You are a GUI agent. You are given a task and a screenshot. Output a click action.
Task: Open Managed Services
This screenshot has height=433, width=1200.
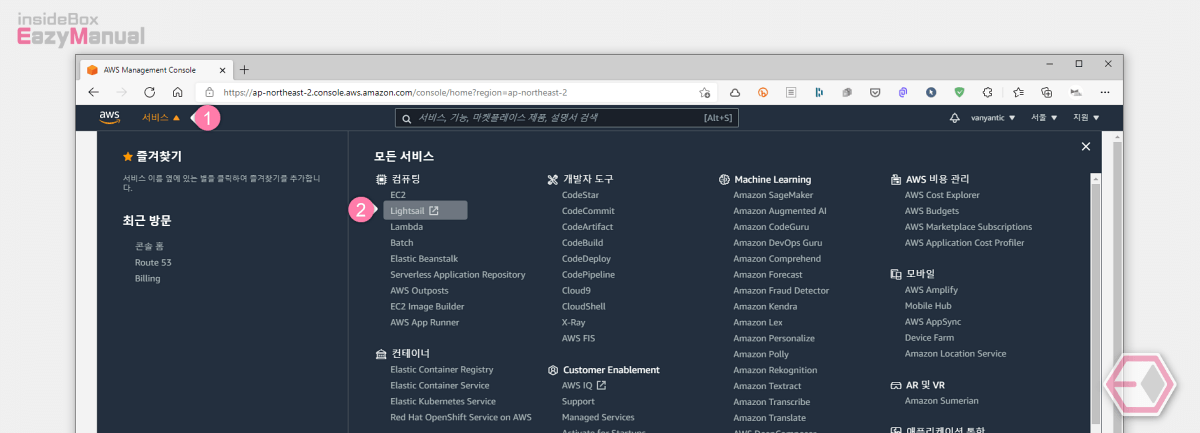598,417
